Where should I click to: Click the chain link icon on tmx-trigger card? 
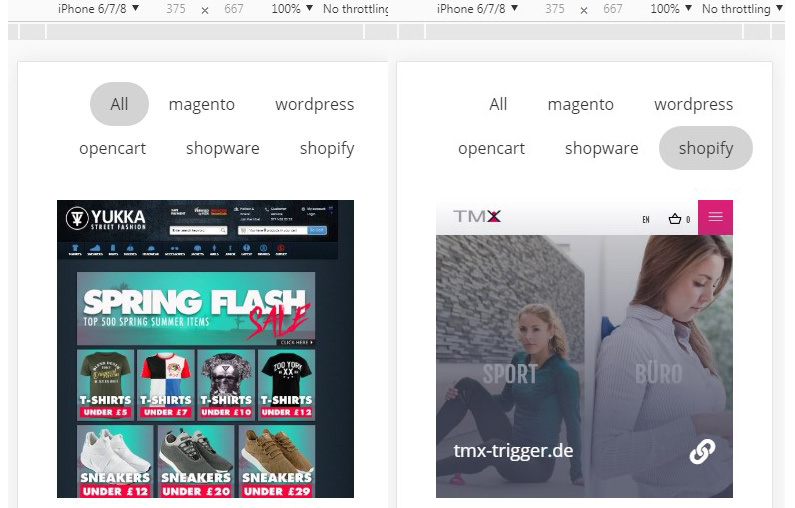(702, 451)
